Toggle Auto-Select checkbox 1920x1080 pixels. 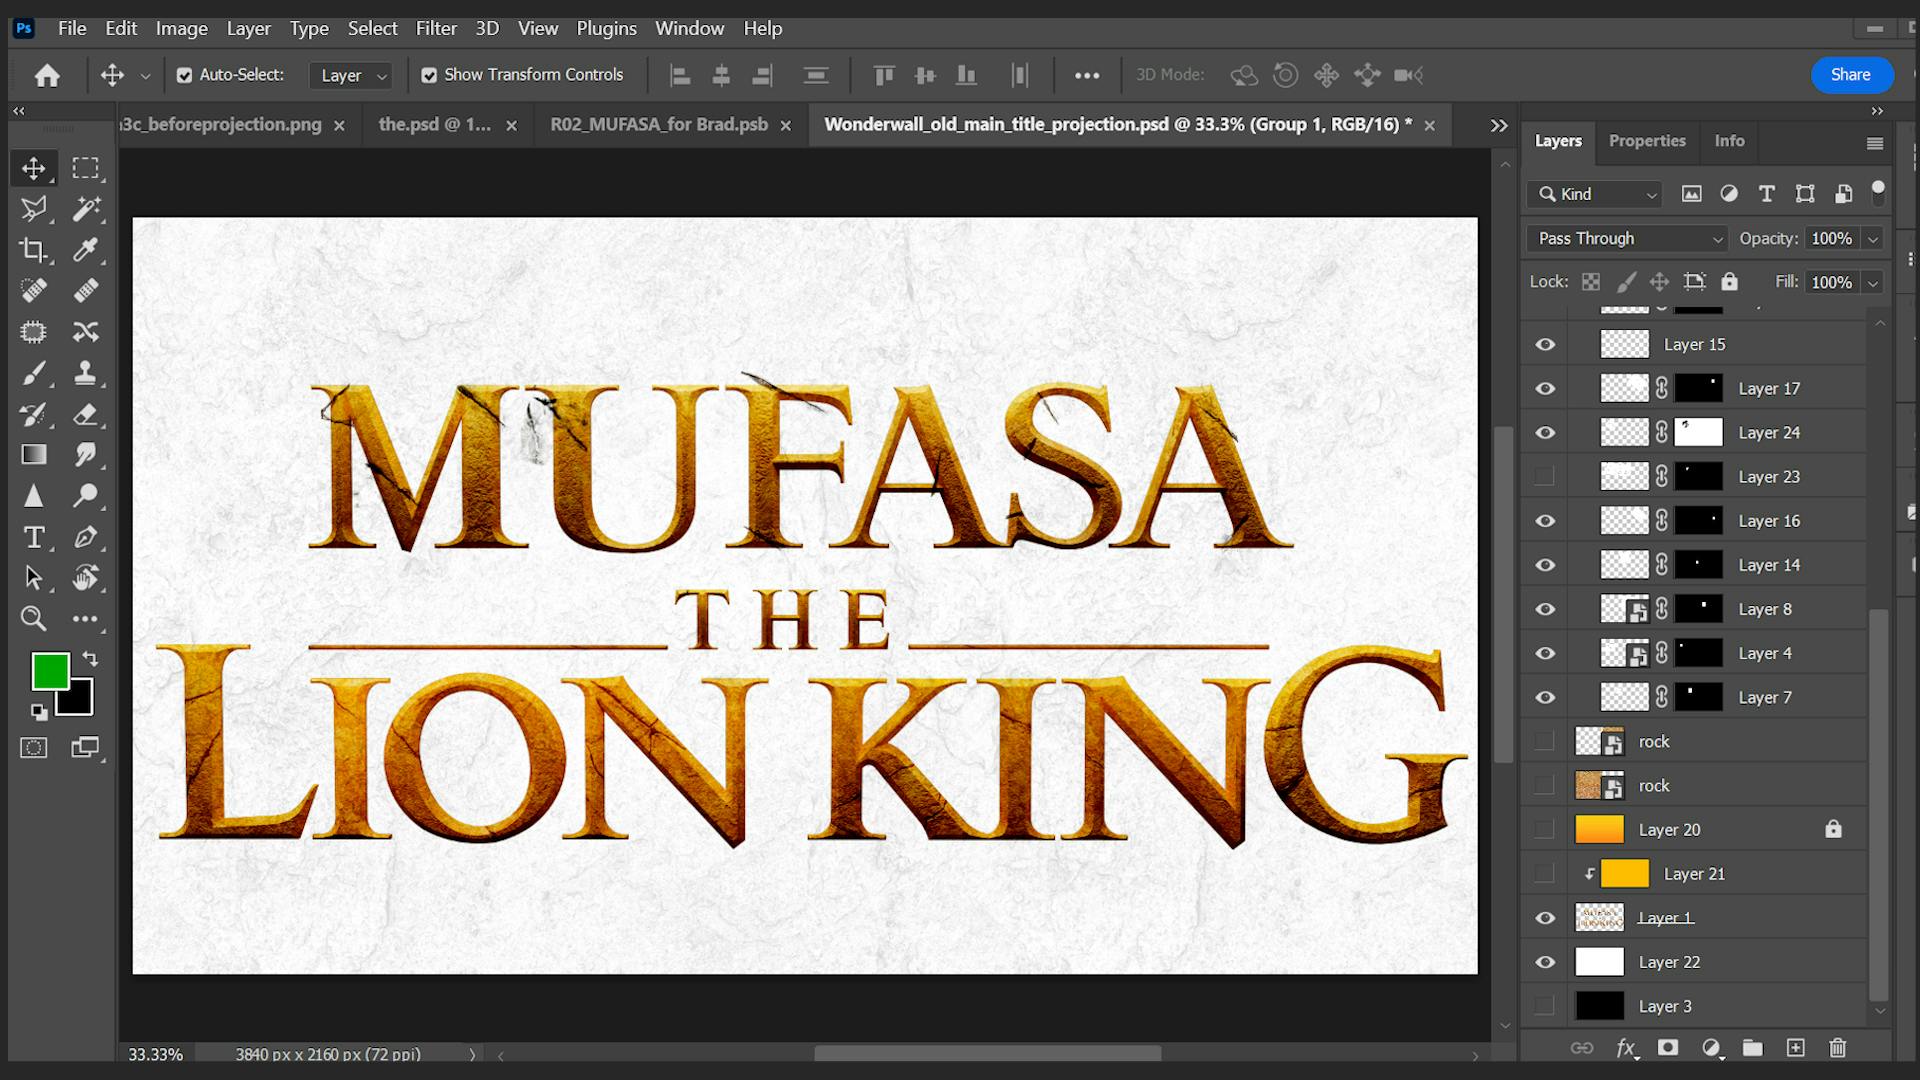pos(184,75)
